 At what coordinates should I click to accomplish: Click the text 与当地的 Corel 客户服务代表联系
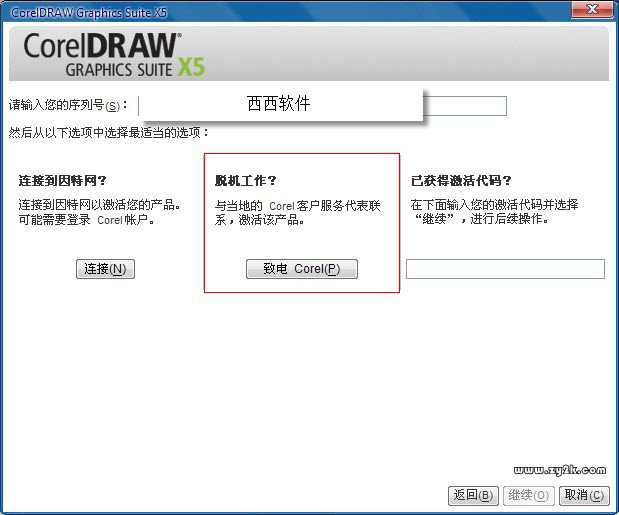298,213
